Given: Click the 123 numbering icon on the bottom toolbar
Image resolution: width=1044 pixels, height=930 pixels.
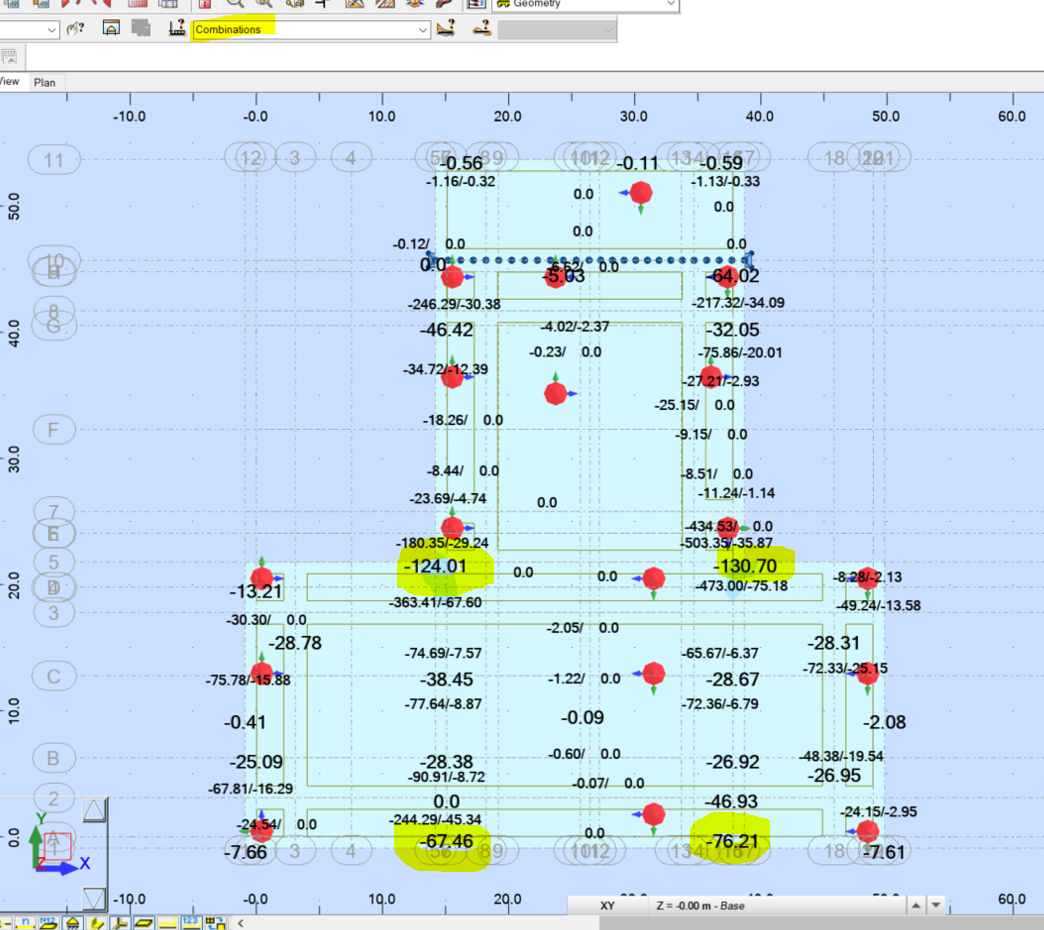Looking at the screenshot, I should coord(192,922).
